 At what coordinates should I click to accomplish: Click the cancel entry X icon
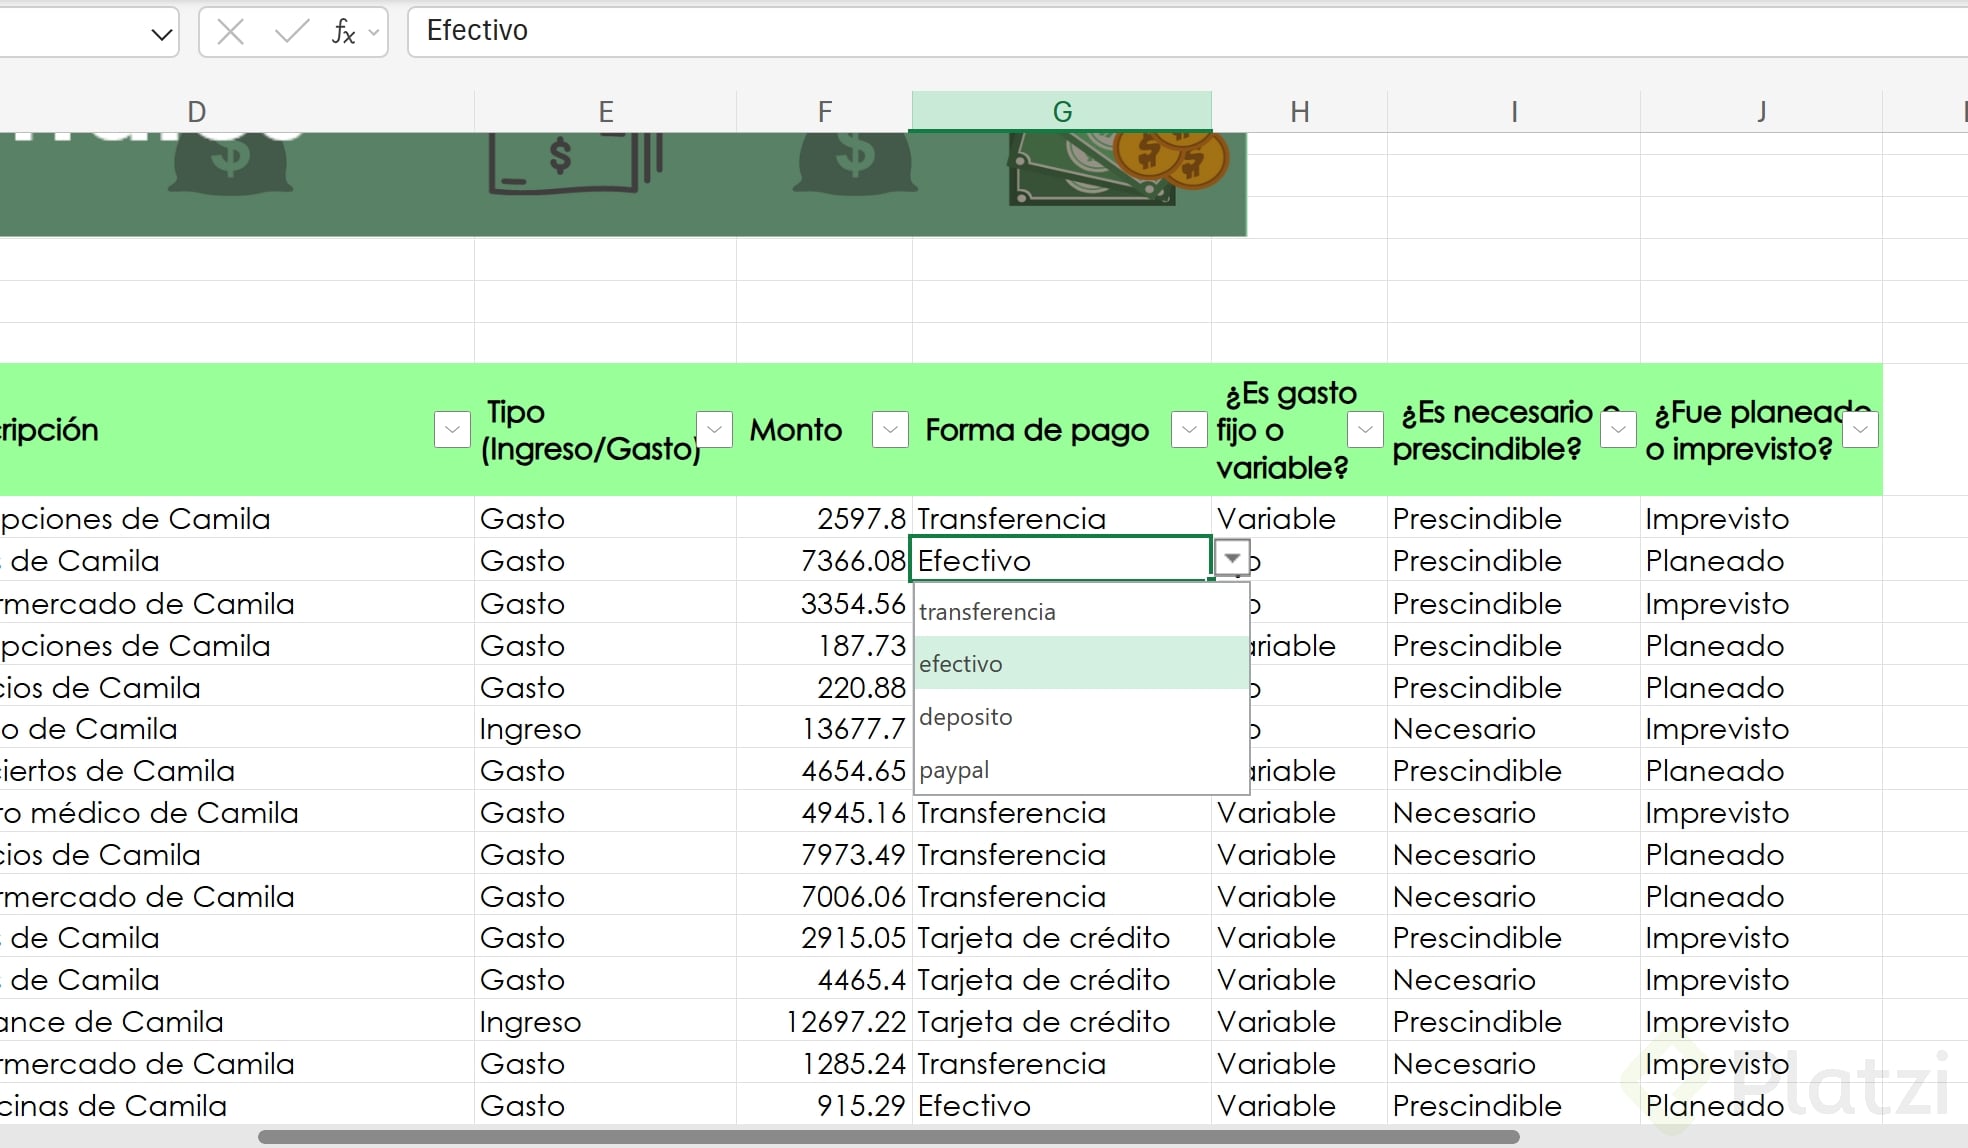[230, 32]
